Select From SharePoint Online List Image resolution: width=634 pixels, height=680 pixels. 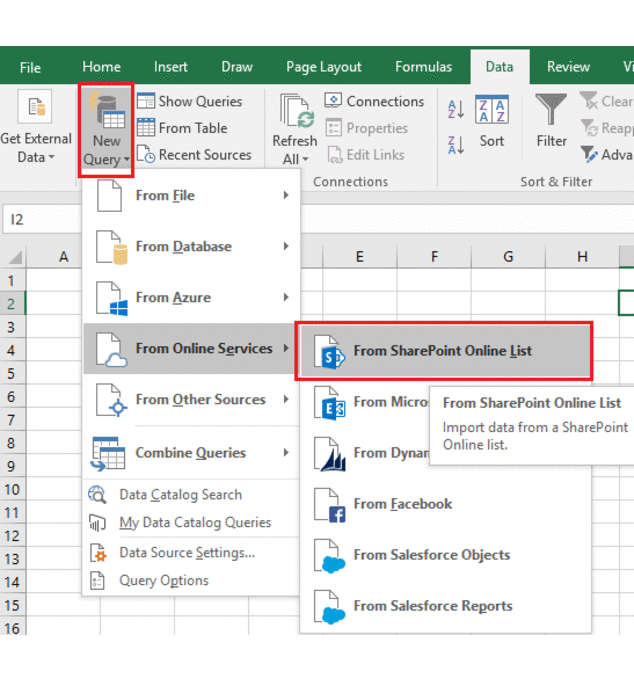coord(445,351)
